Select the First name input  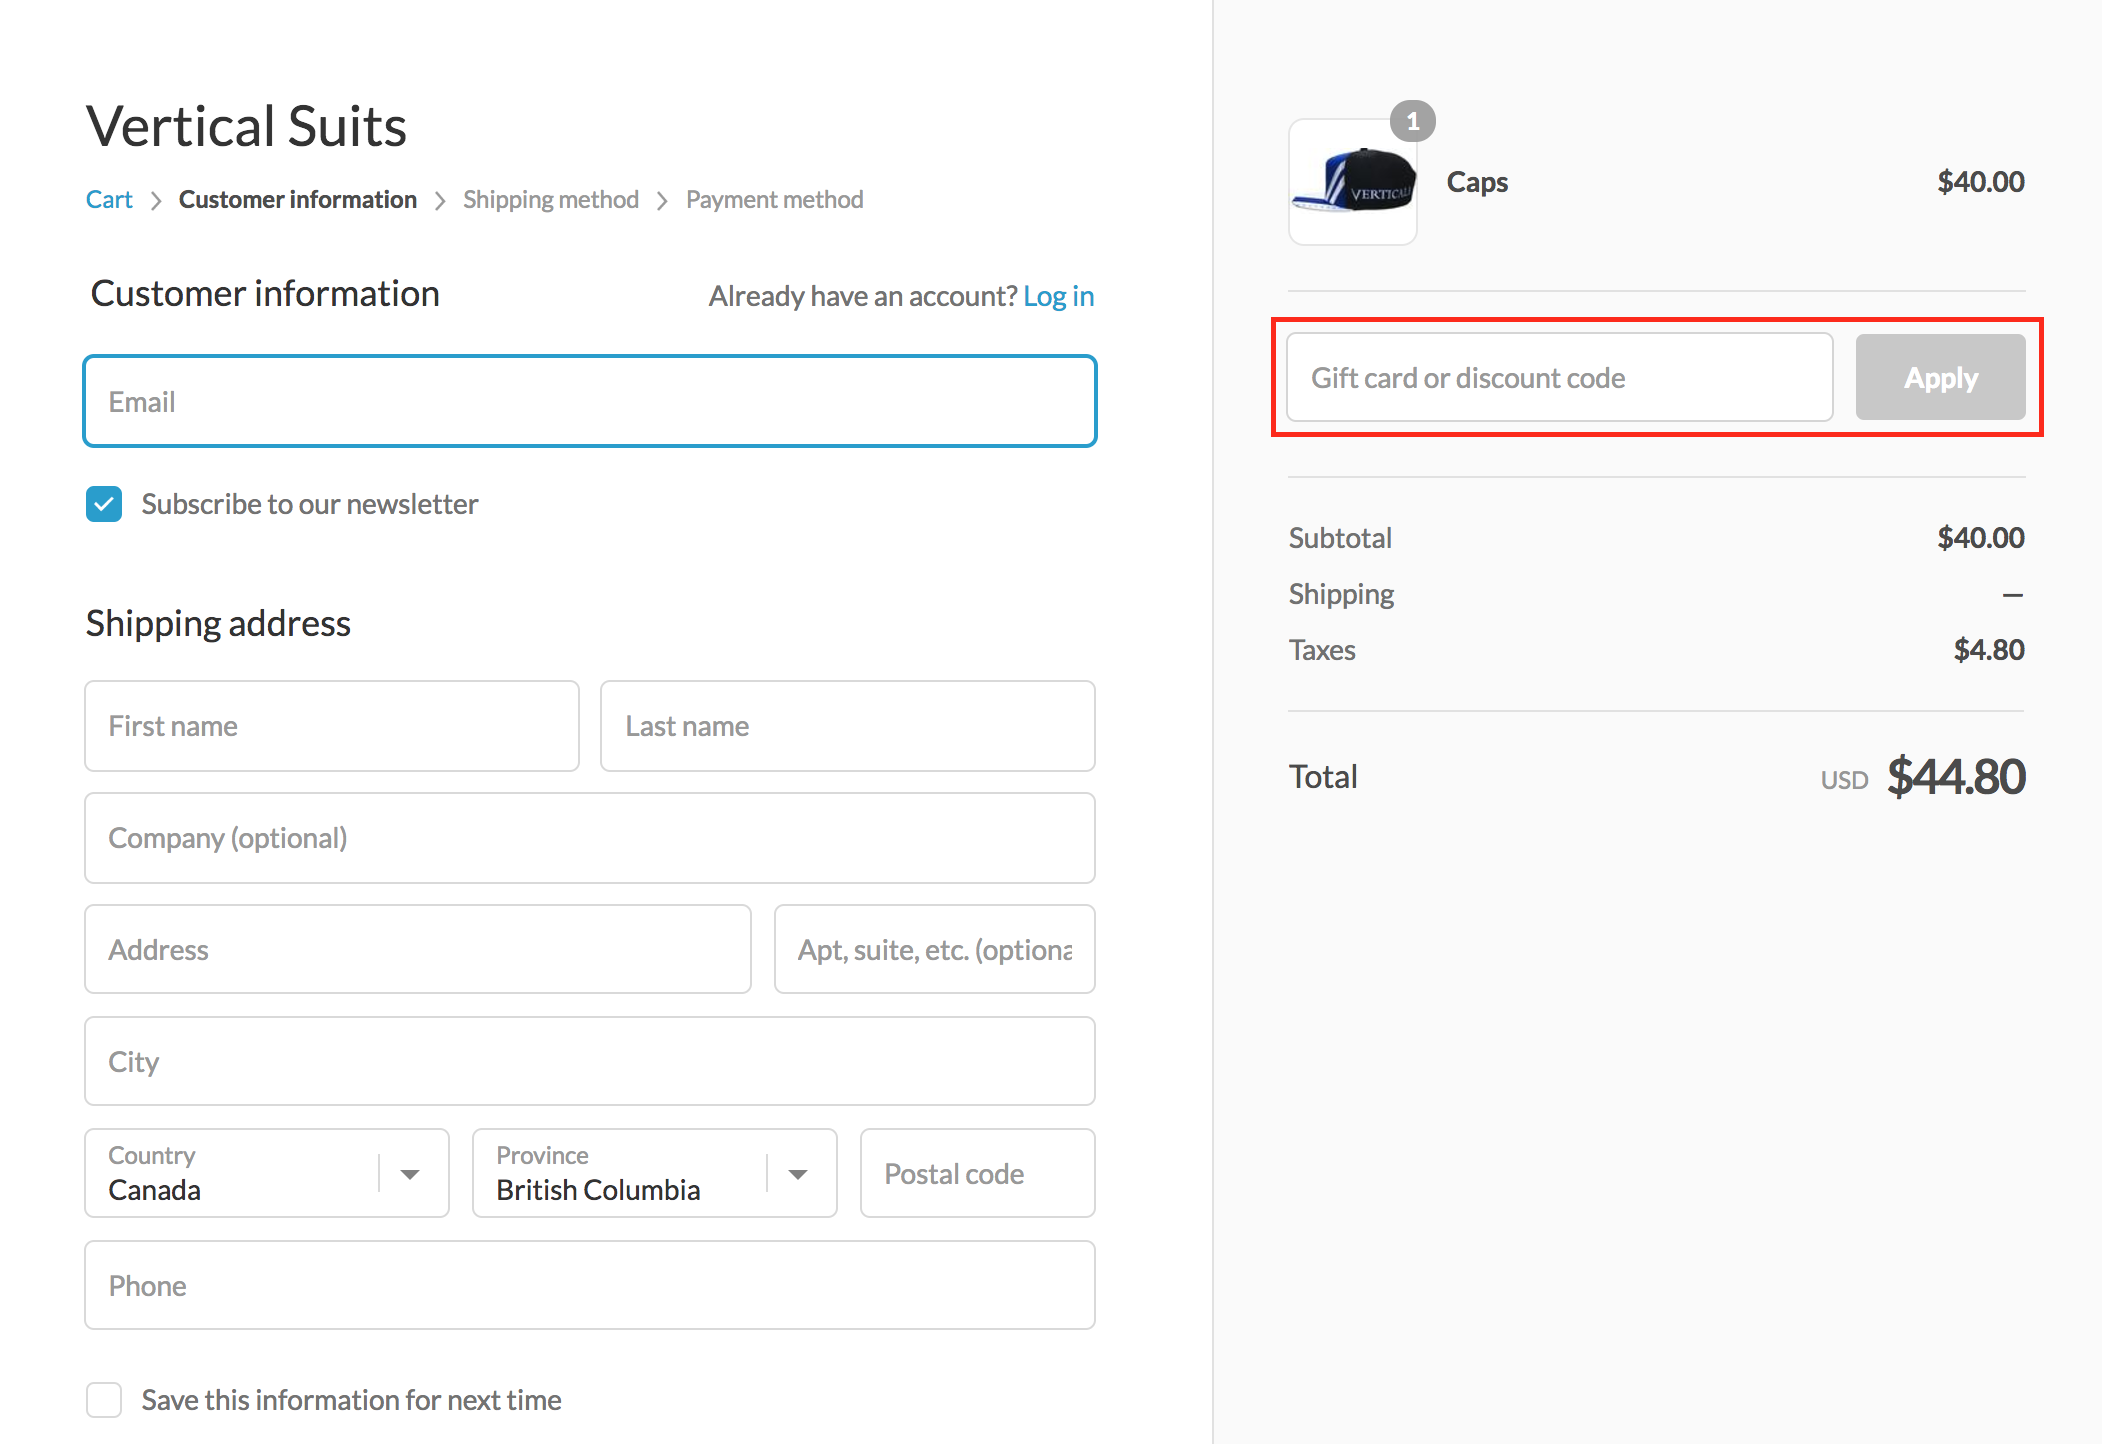coord(332,726)
